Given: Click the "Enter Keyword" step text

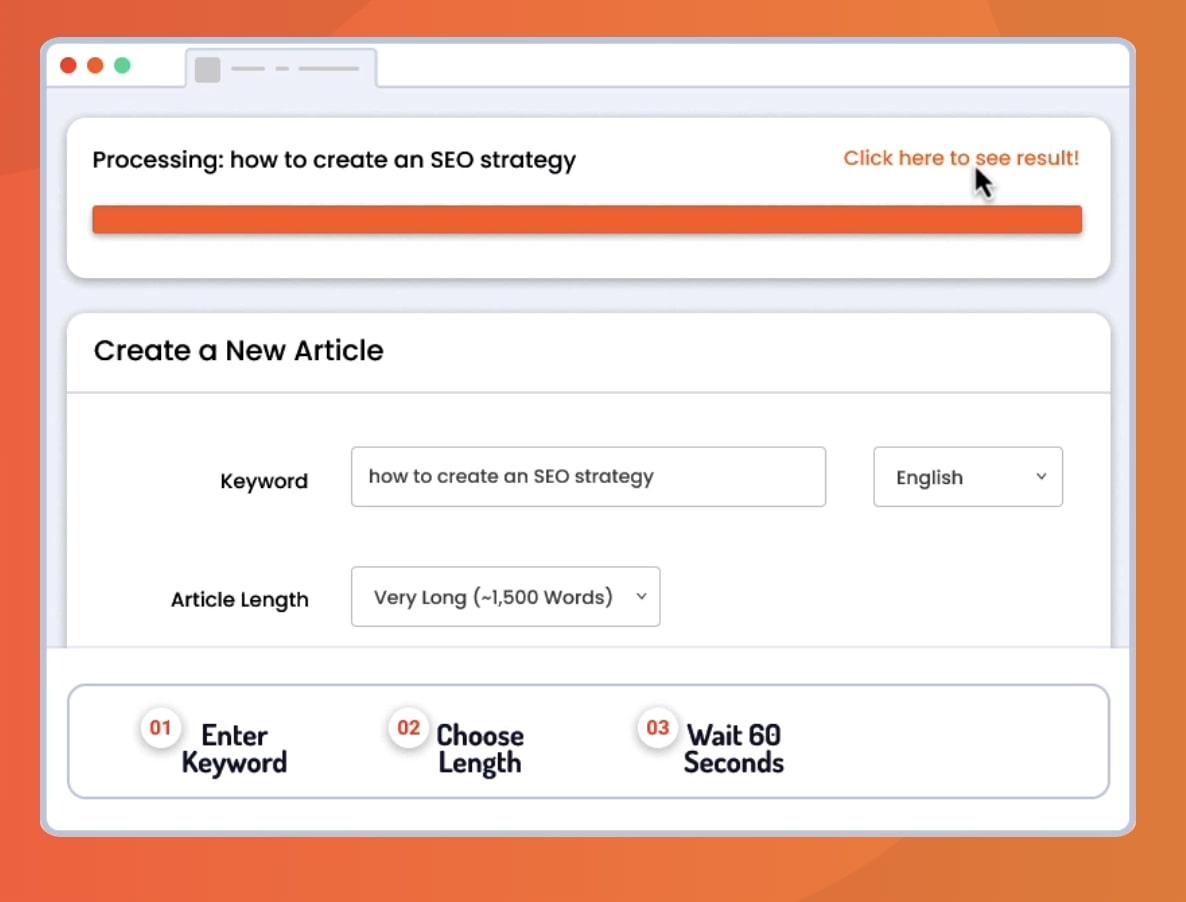Looking at the screenshot, I should pyautogui.click(x=234, y=749).
